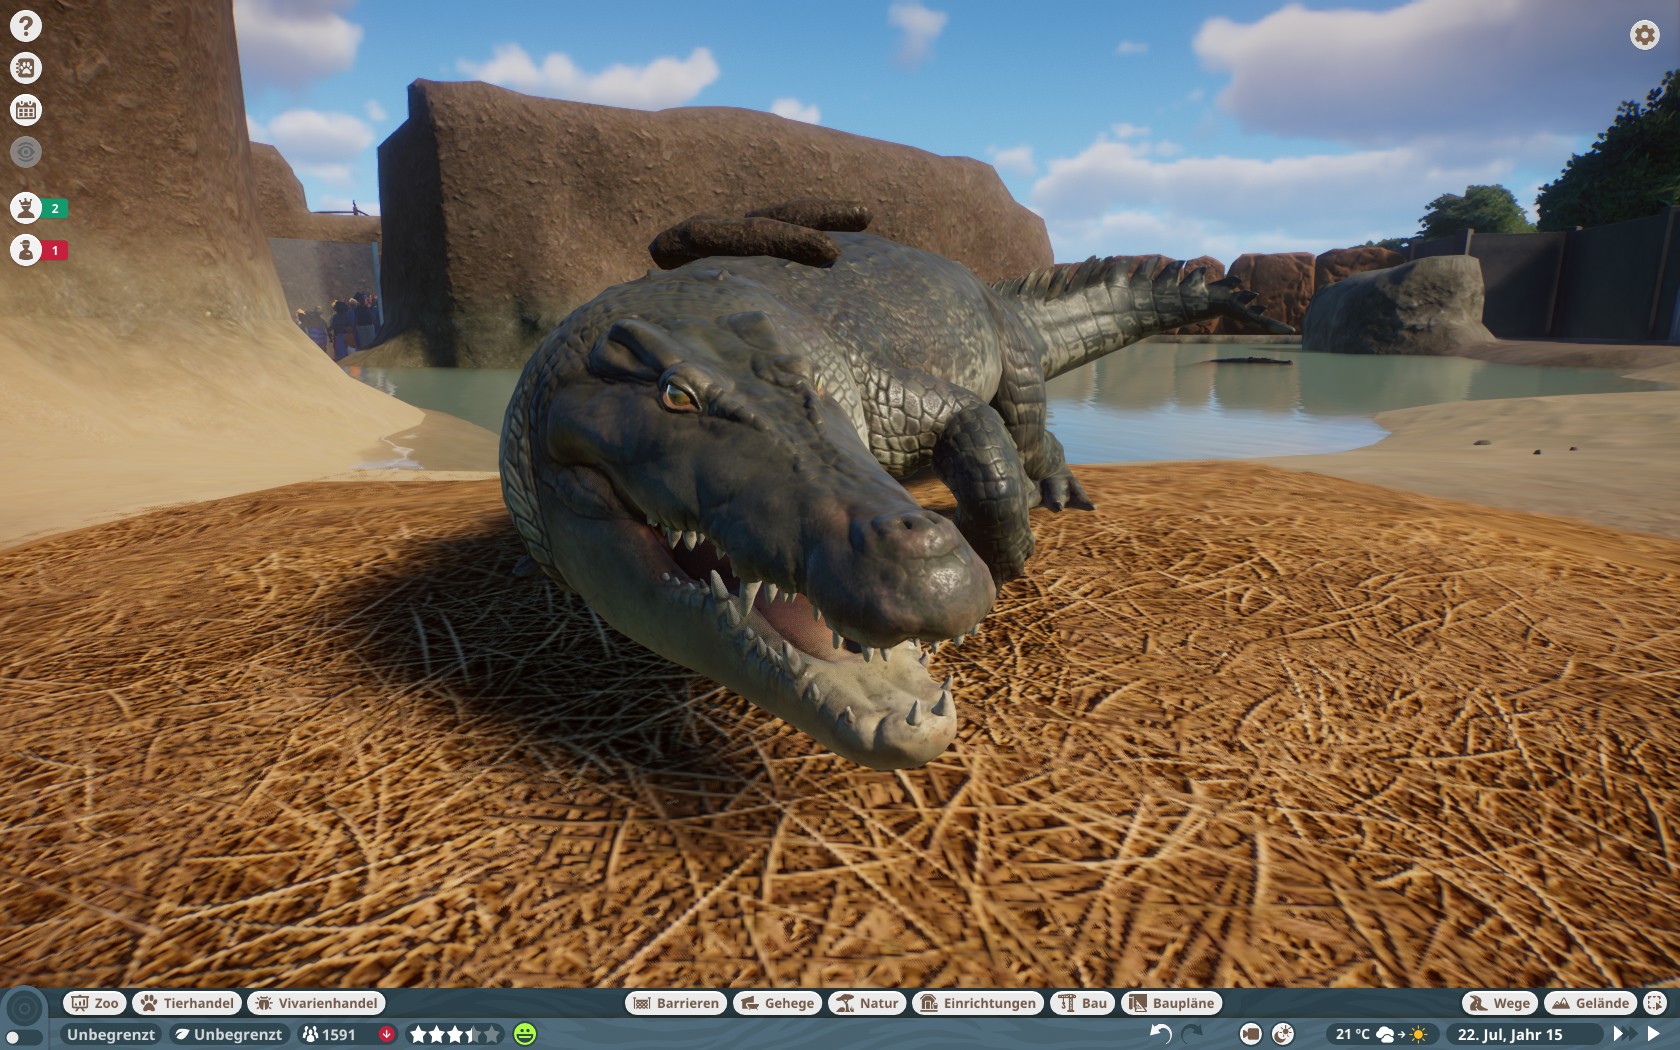Select the Gelände button
The width and height of the screenshot is (1680, 1050).
click(1591, 1003)
